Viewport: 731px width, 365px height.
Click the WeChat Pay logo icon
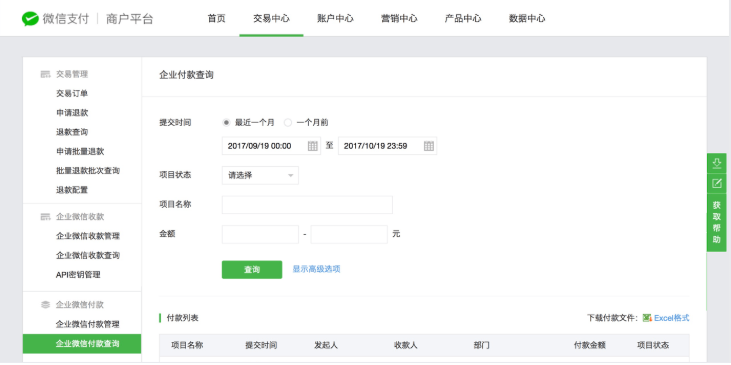click(x=30, y=19)
